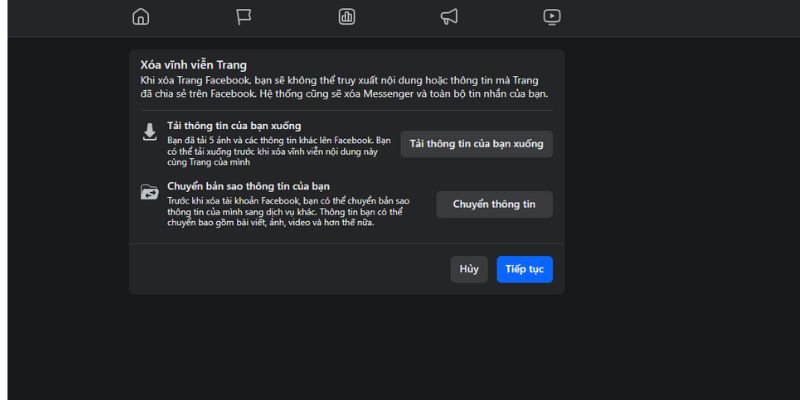Click the "Chuyển bản sao thông tin của bạn" heading
Screen dimensions: 800x400
click(249, 185)
